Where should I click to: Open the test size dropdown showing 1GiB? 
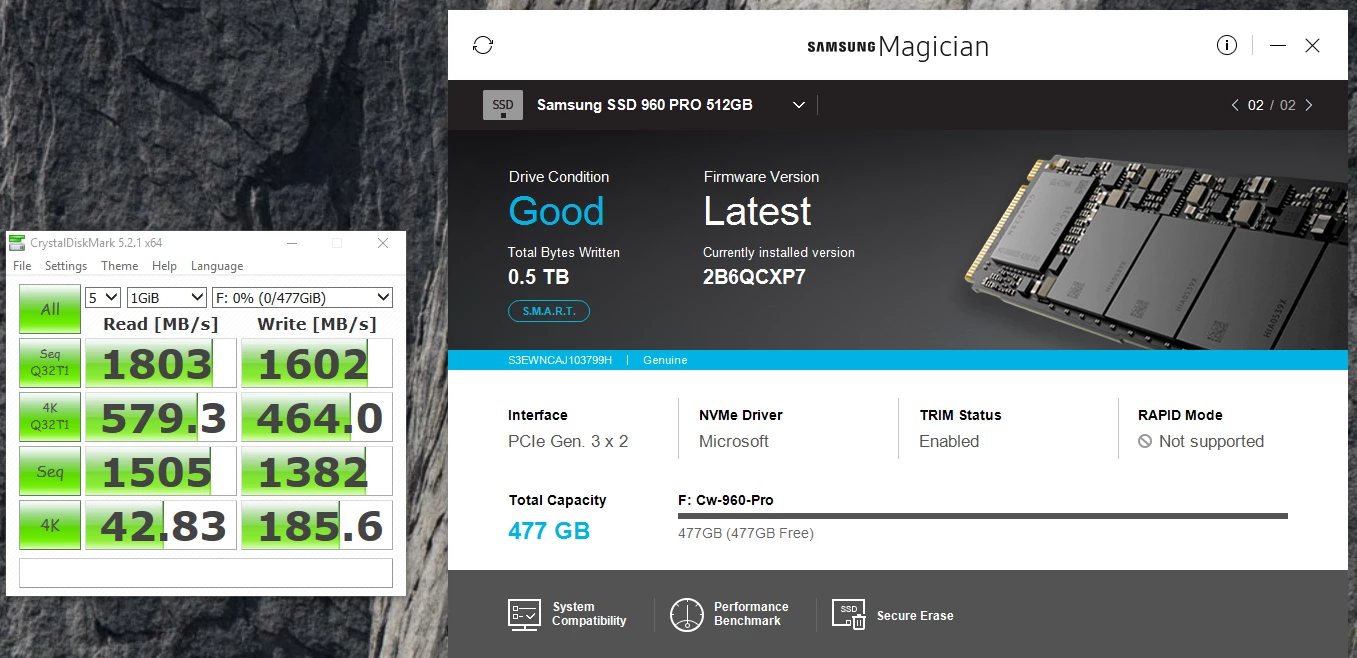[166, 298]
